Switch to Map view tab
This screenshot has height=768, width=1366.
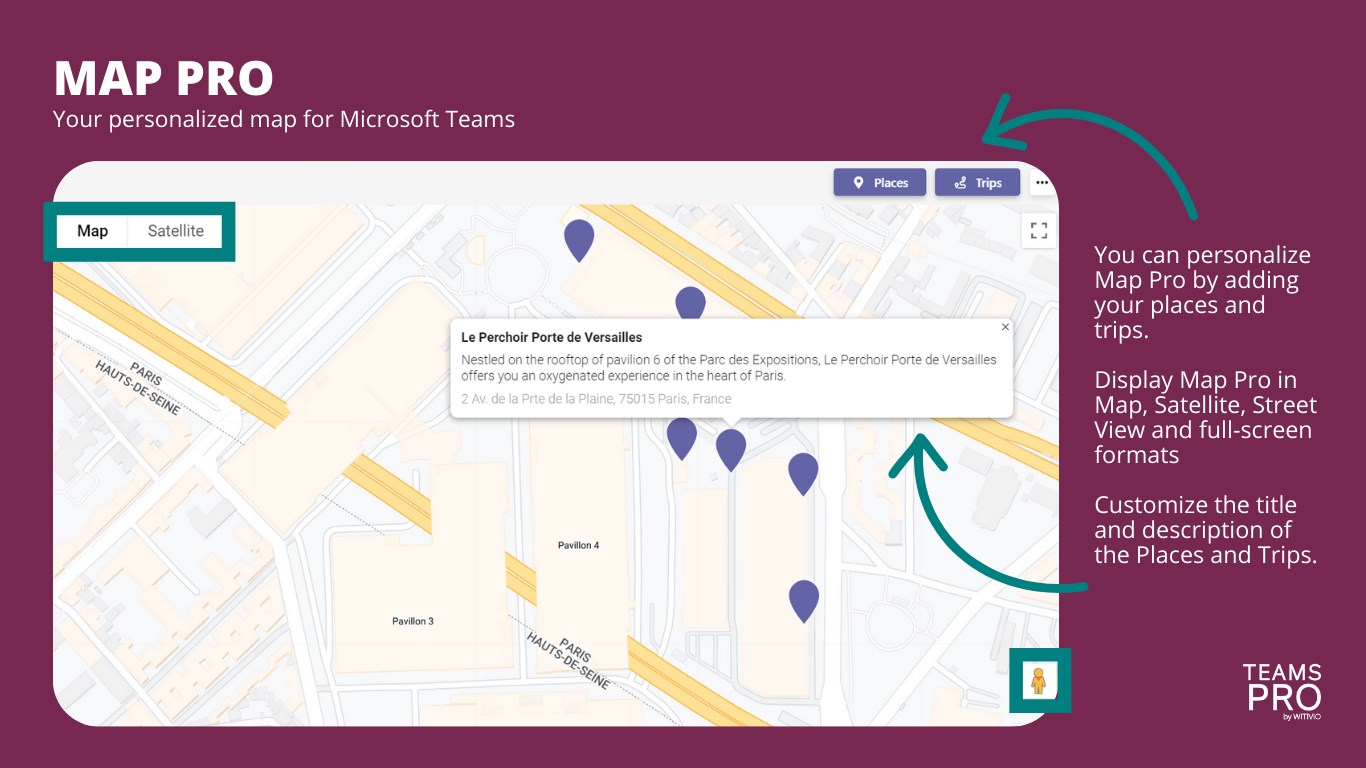pyautogui.click(x=92, y=231)
